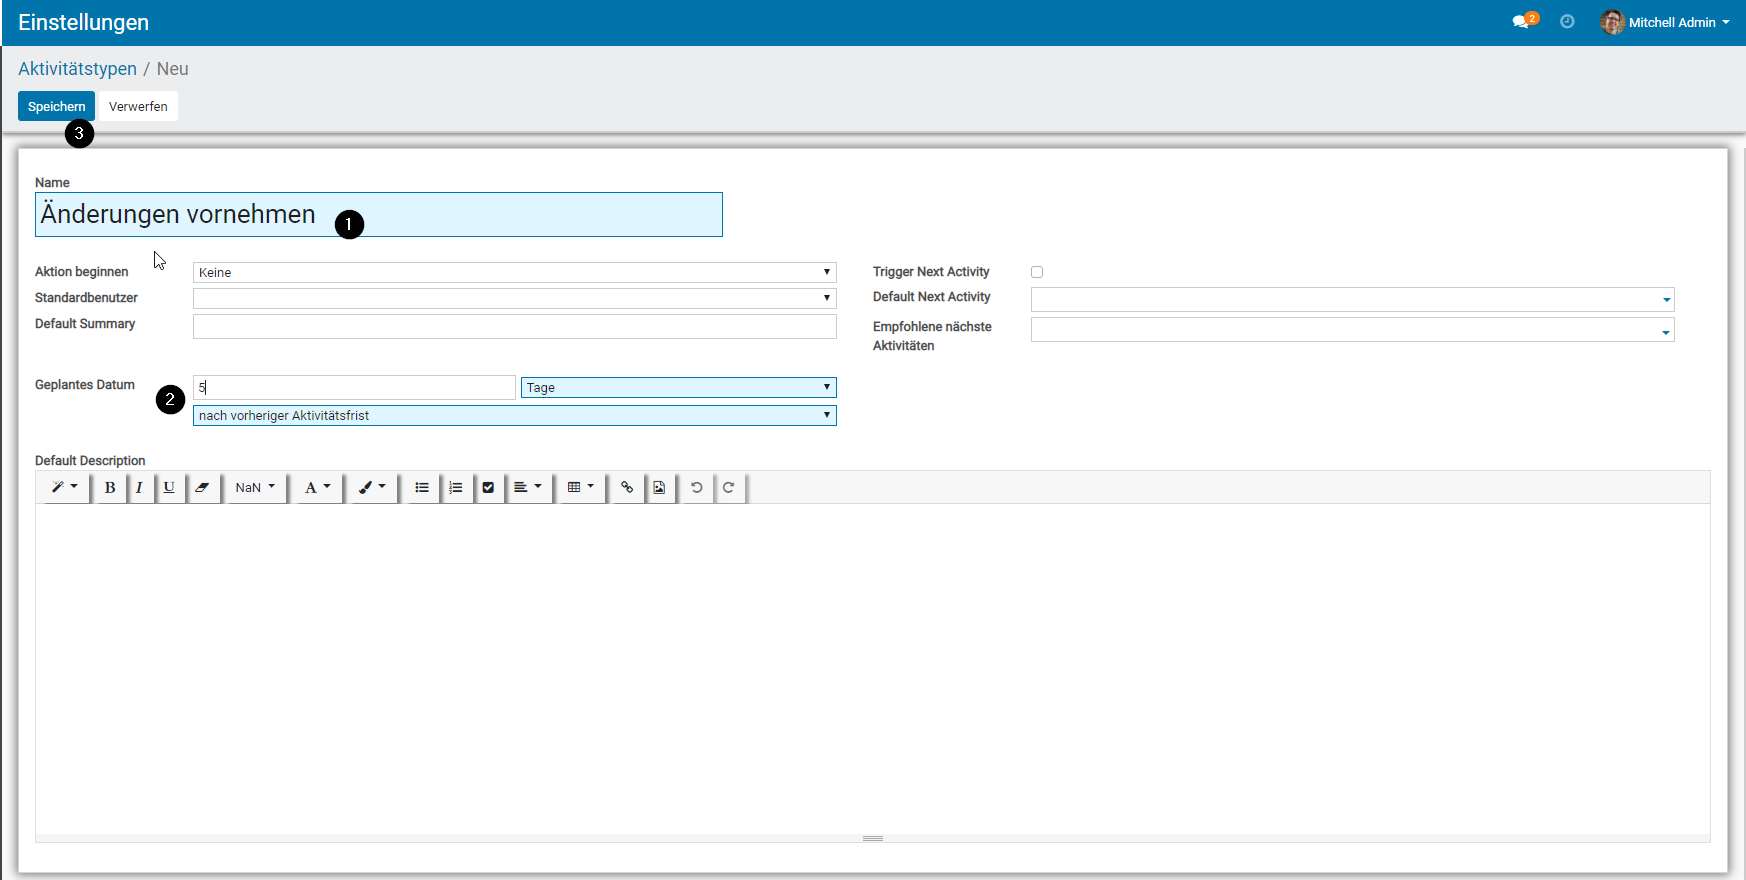1746x880 pixels.
Task: Click the Speichern button
Action: click(56, 106)
